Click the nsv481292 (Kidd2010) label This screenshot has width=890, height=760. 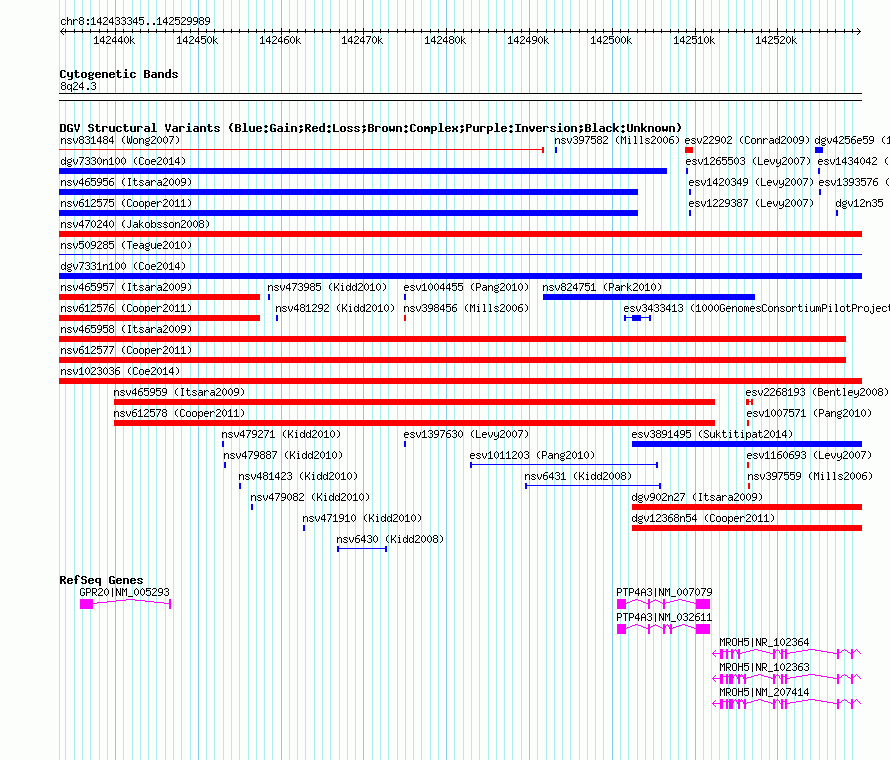[335, 308]
